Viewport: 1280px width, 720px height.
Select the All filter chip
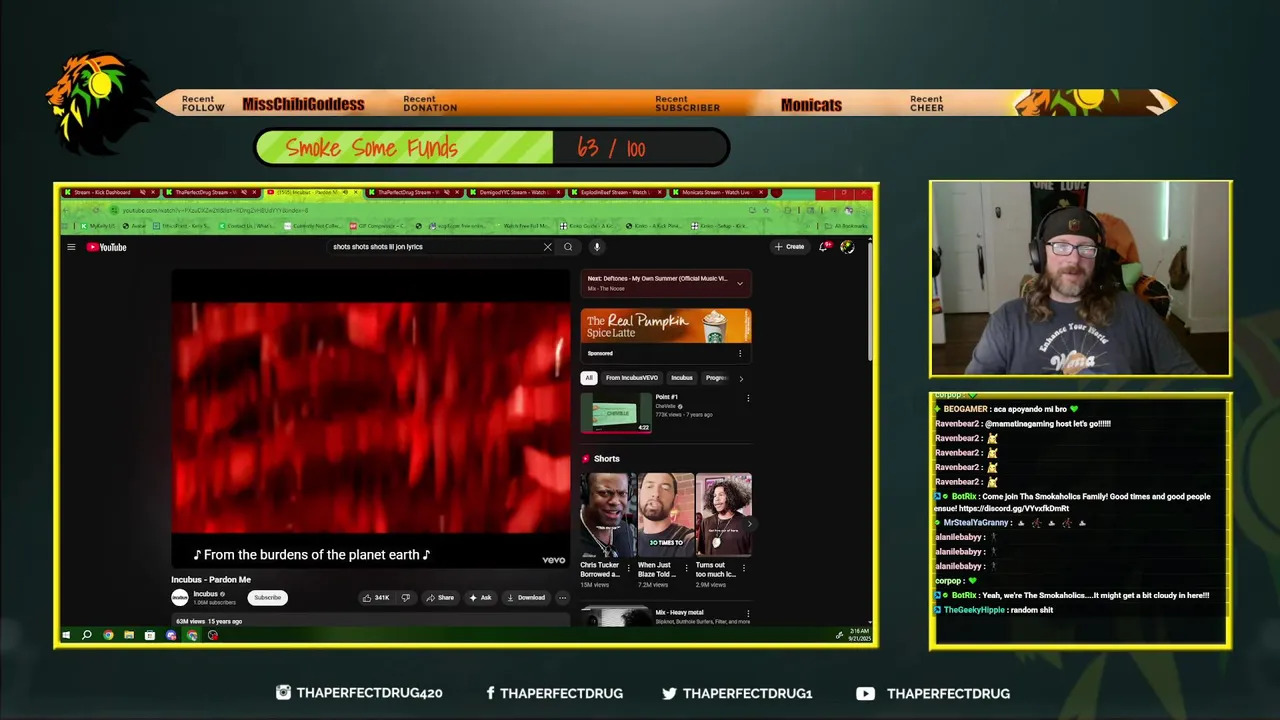[x=589, y=378]
